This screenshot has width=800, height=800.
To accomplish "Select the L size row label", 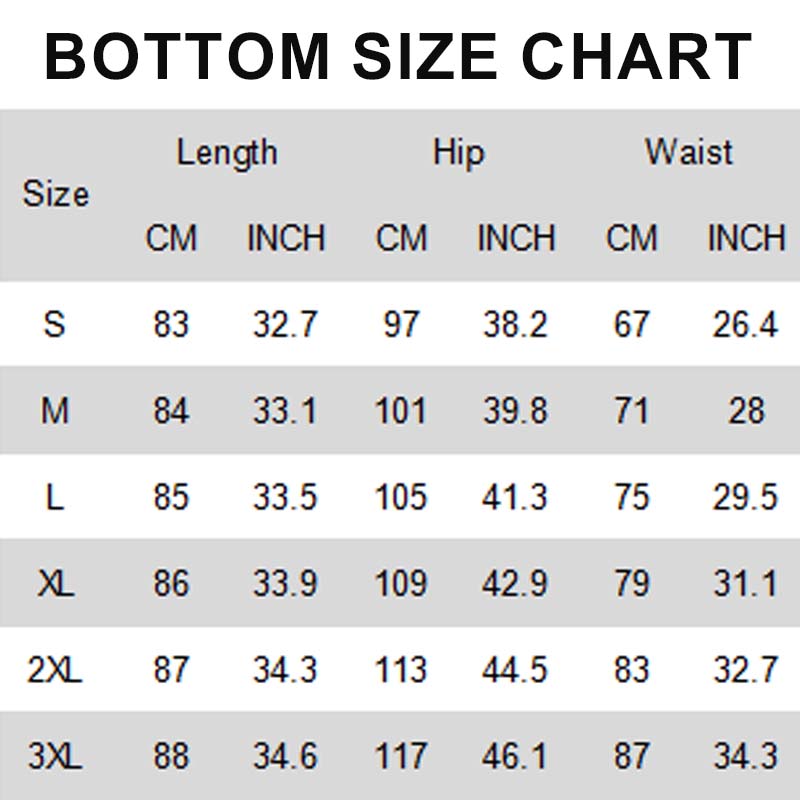I will coord(55,497).
